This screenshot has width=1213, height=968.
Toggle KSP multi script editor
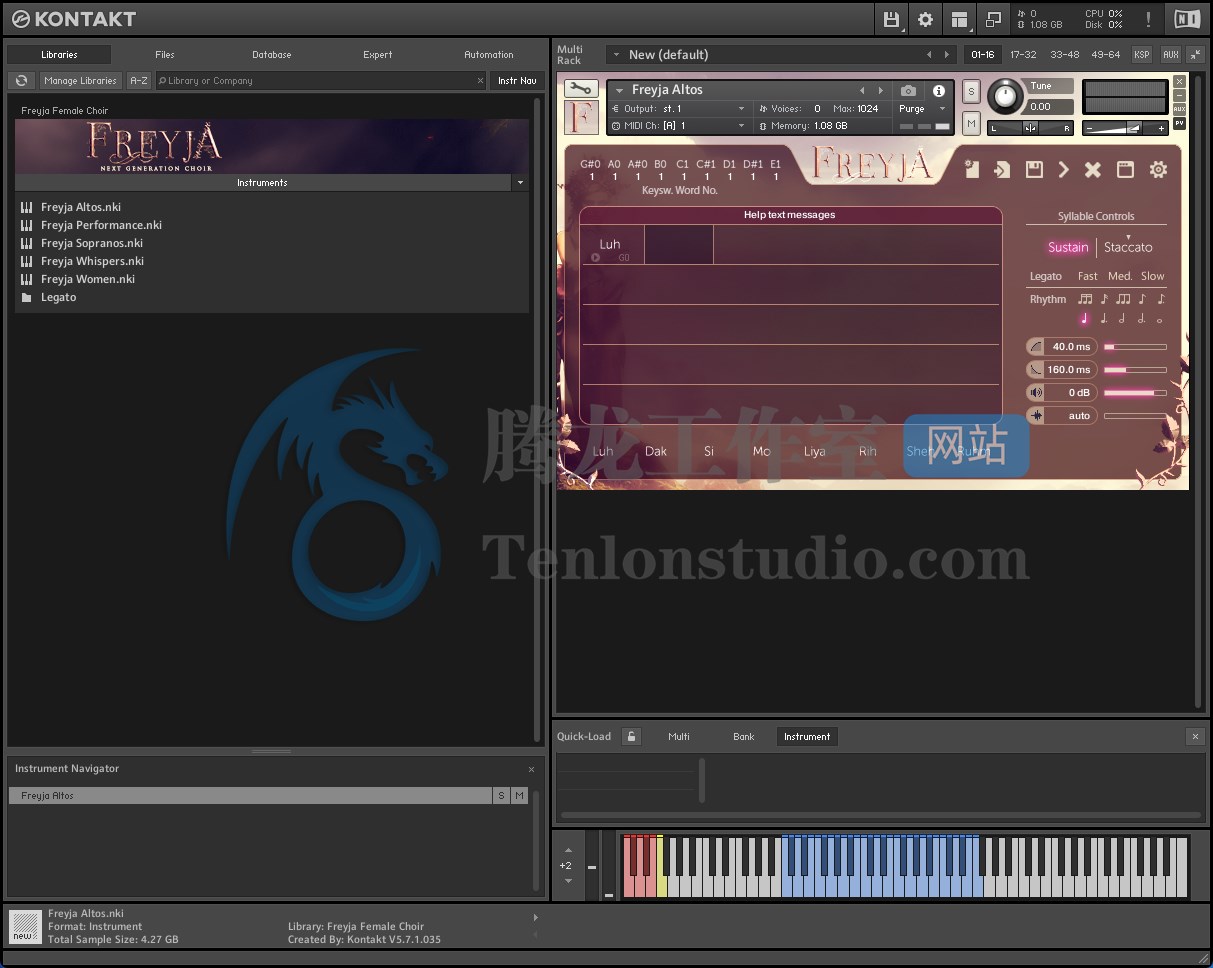[x=1141, y=54]
